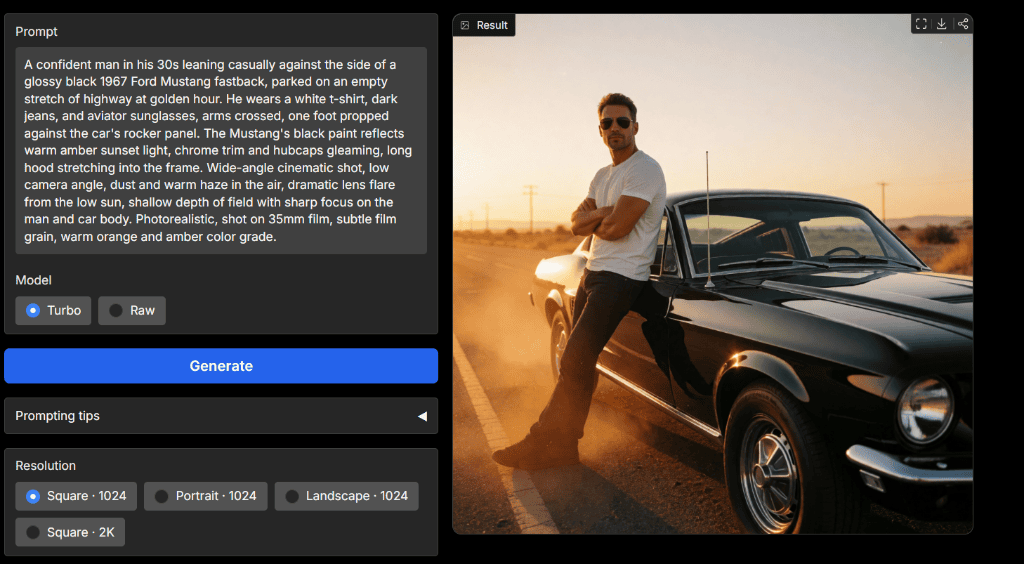Download the generated Mustang image
Screen dimensions: 1024x564
pyautogui.click(x=942, y=24)
